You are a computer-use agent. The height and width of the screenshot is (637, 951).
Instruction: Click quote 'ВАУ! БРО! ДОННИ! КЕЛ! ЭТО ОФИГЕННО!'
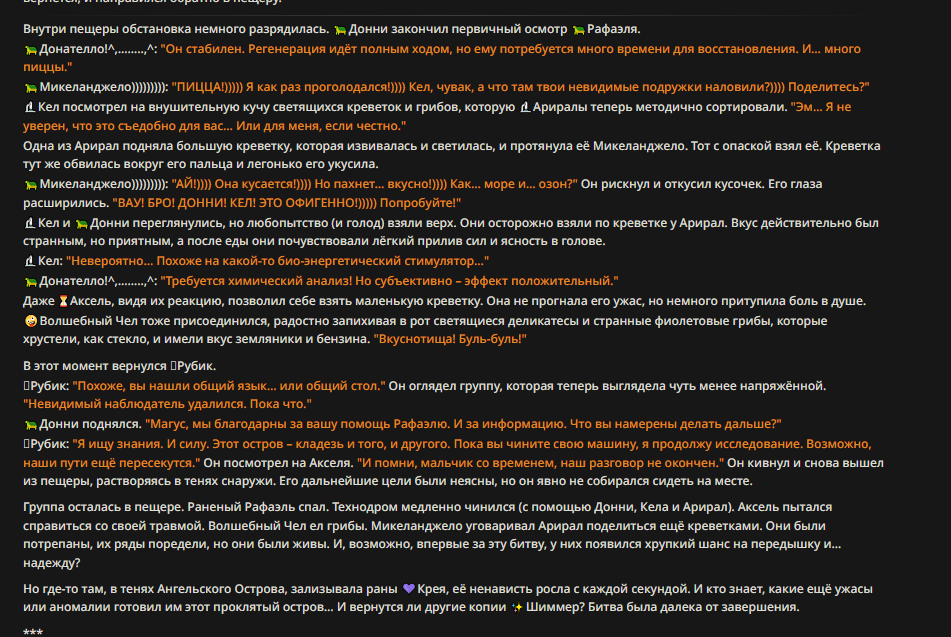pyautogui.click(x=286, y=203)
